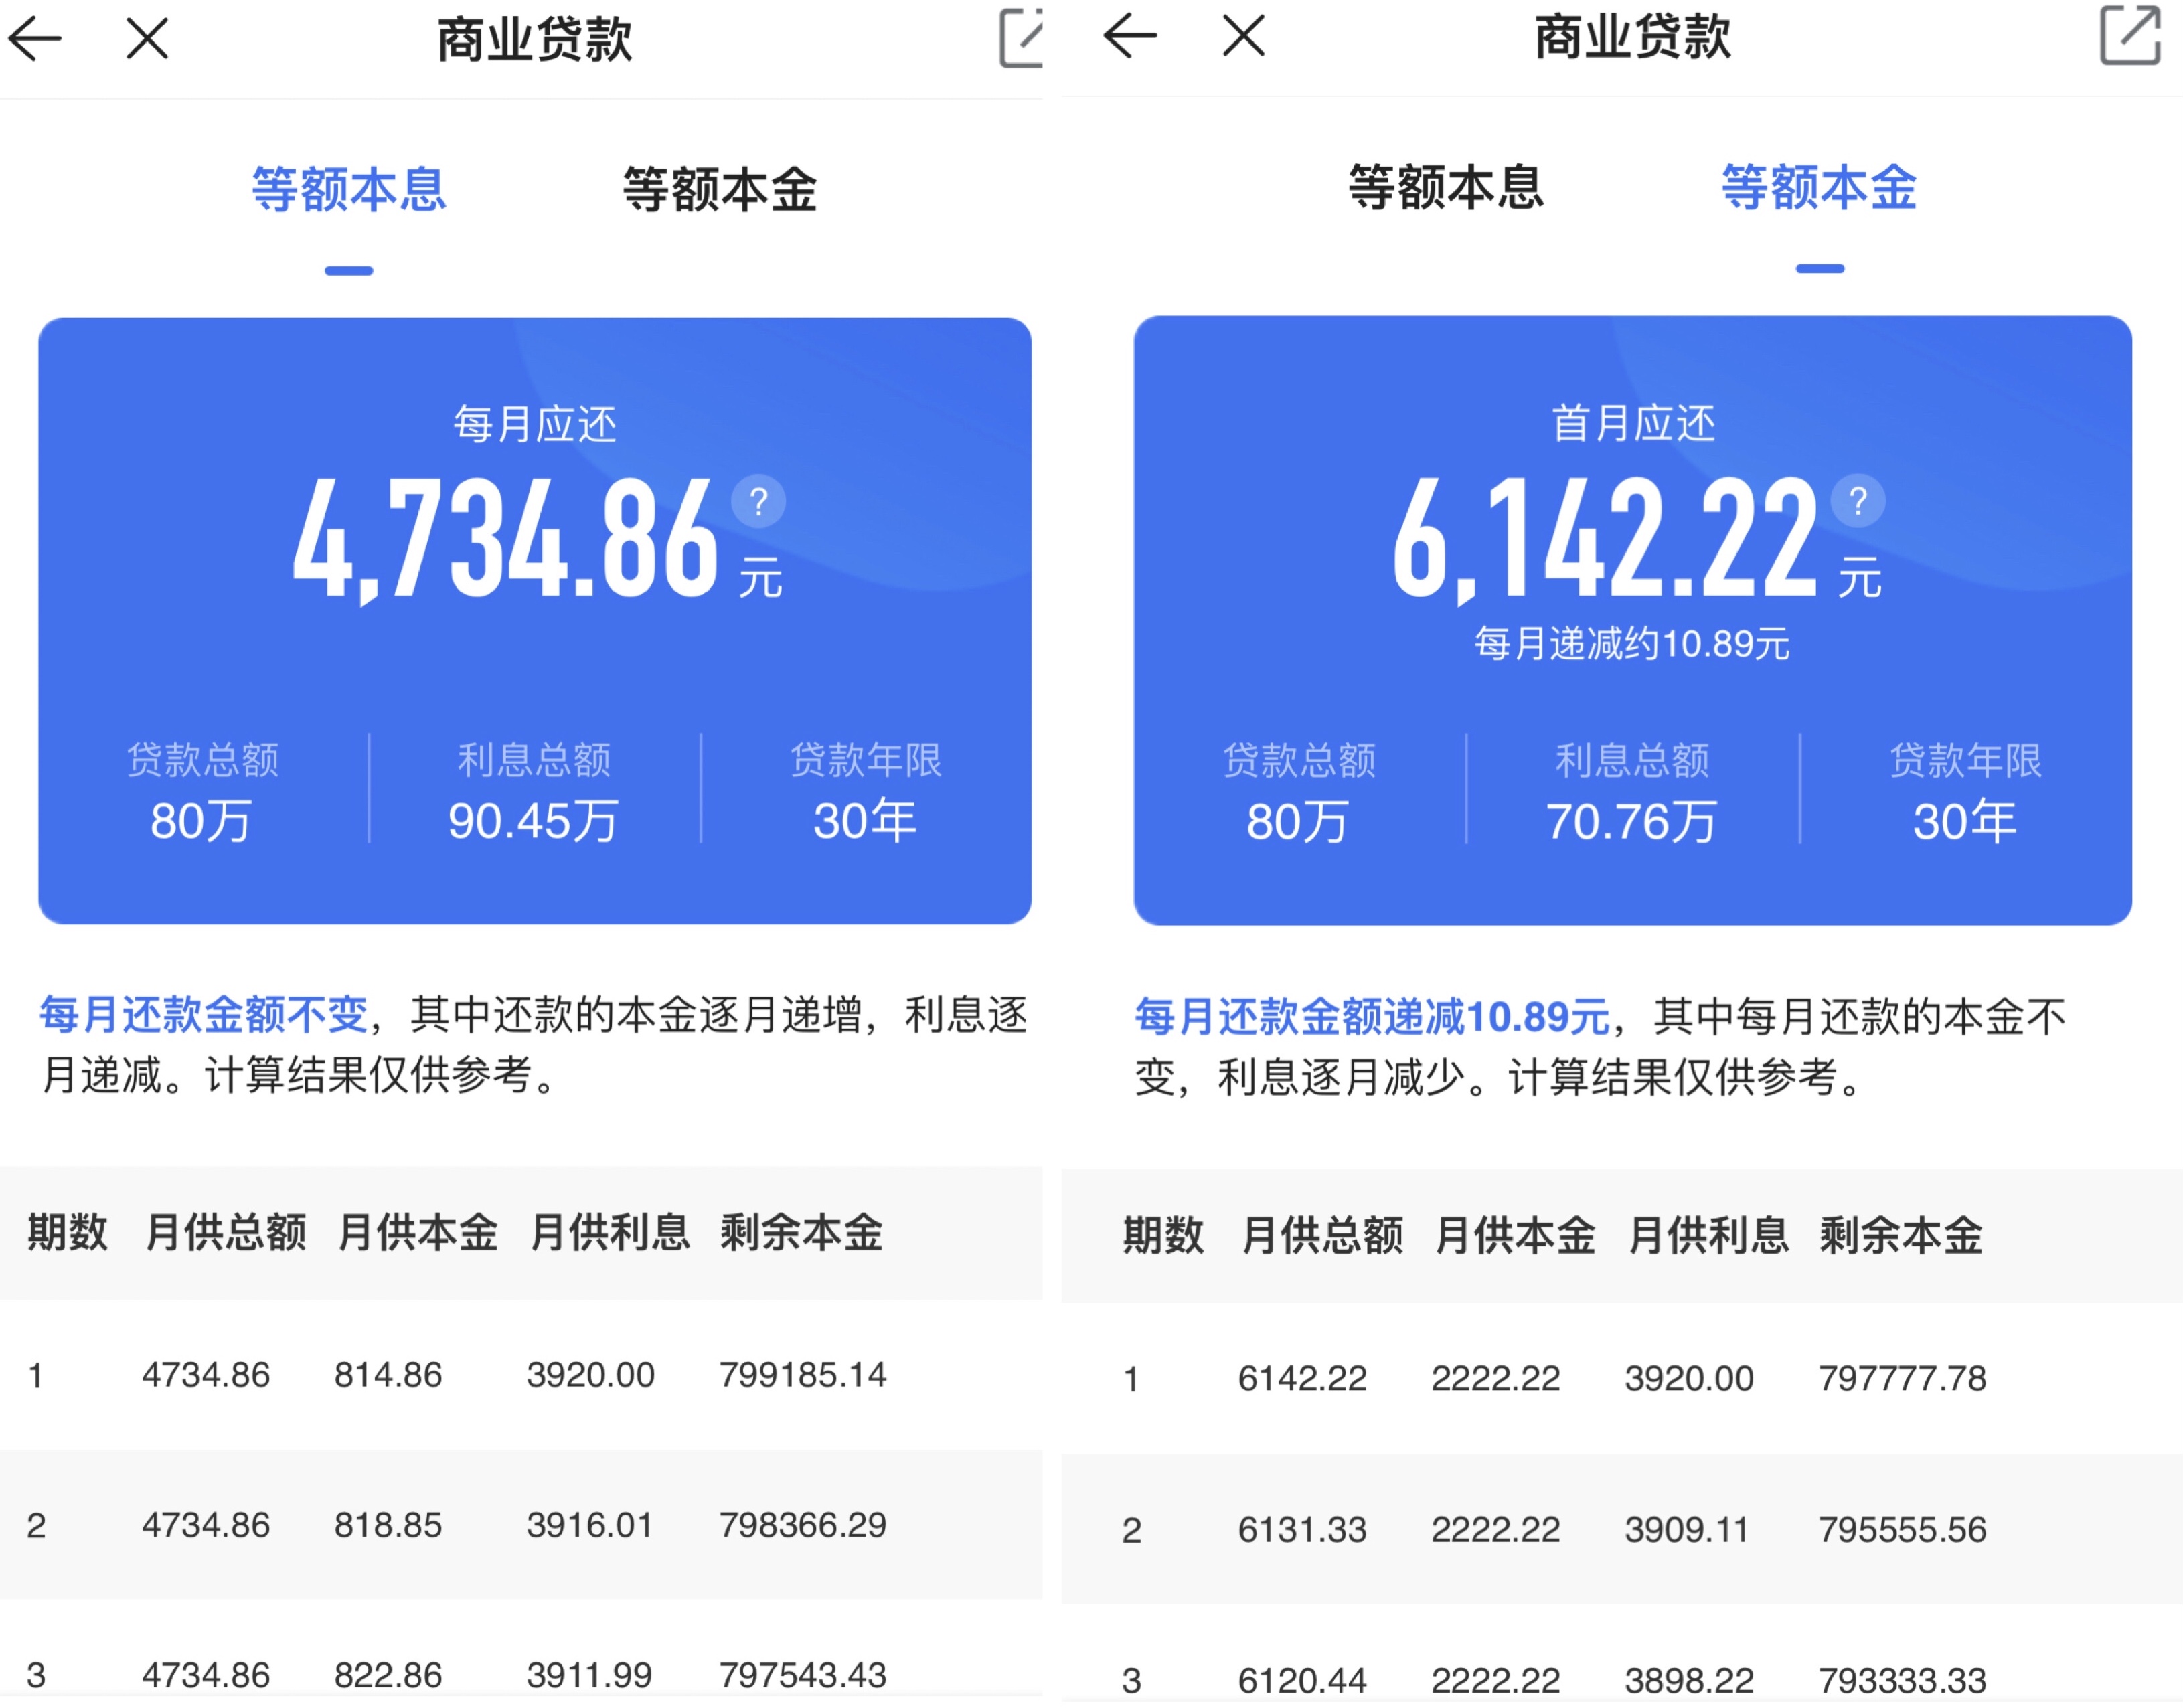Tap cell 3911.99 in left table

[x=590, y=1676]
